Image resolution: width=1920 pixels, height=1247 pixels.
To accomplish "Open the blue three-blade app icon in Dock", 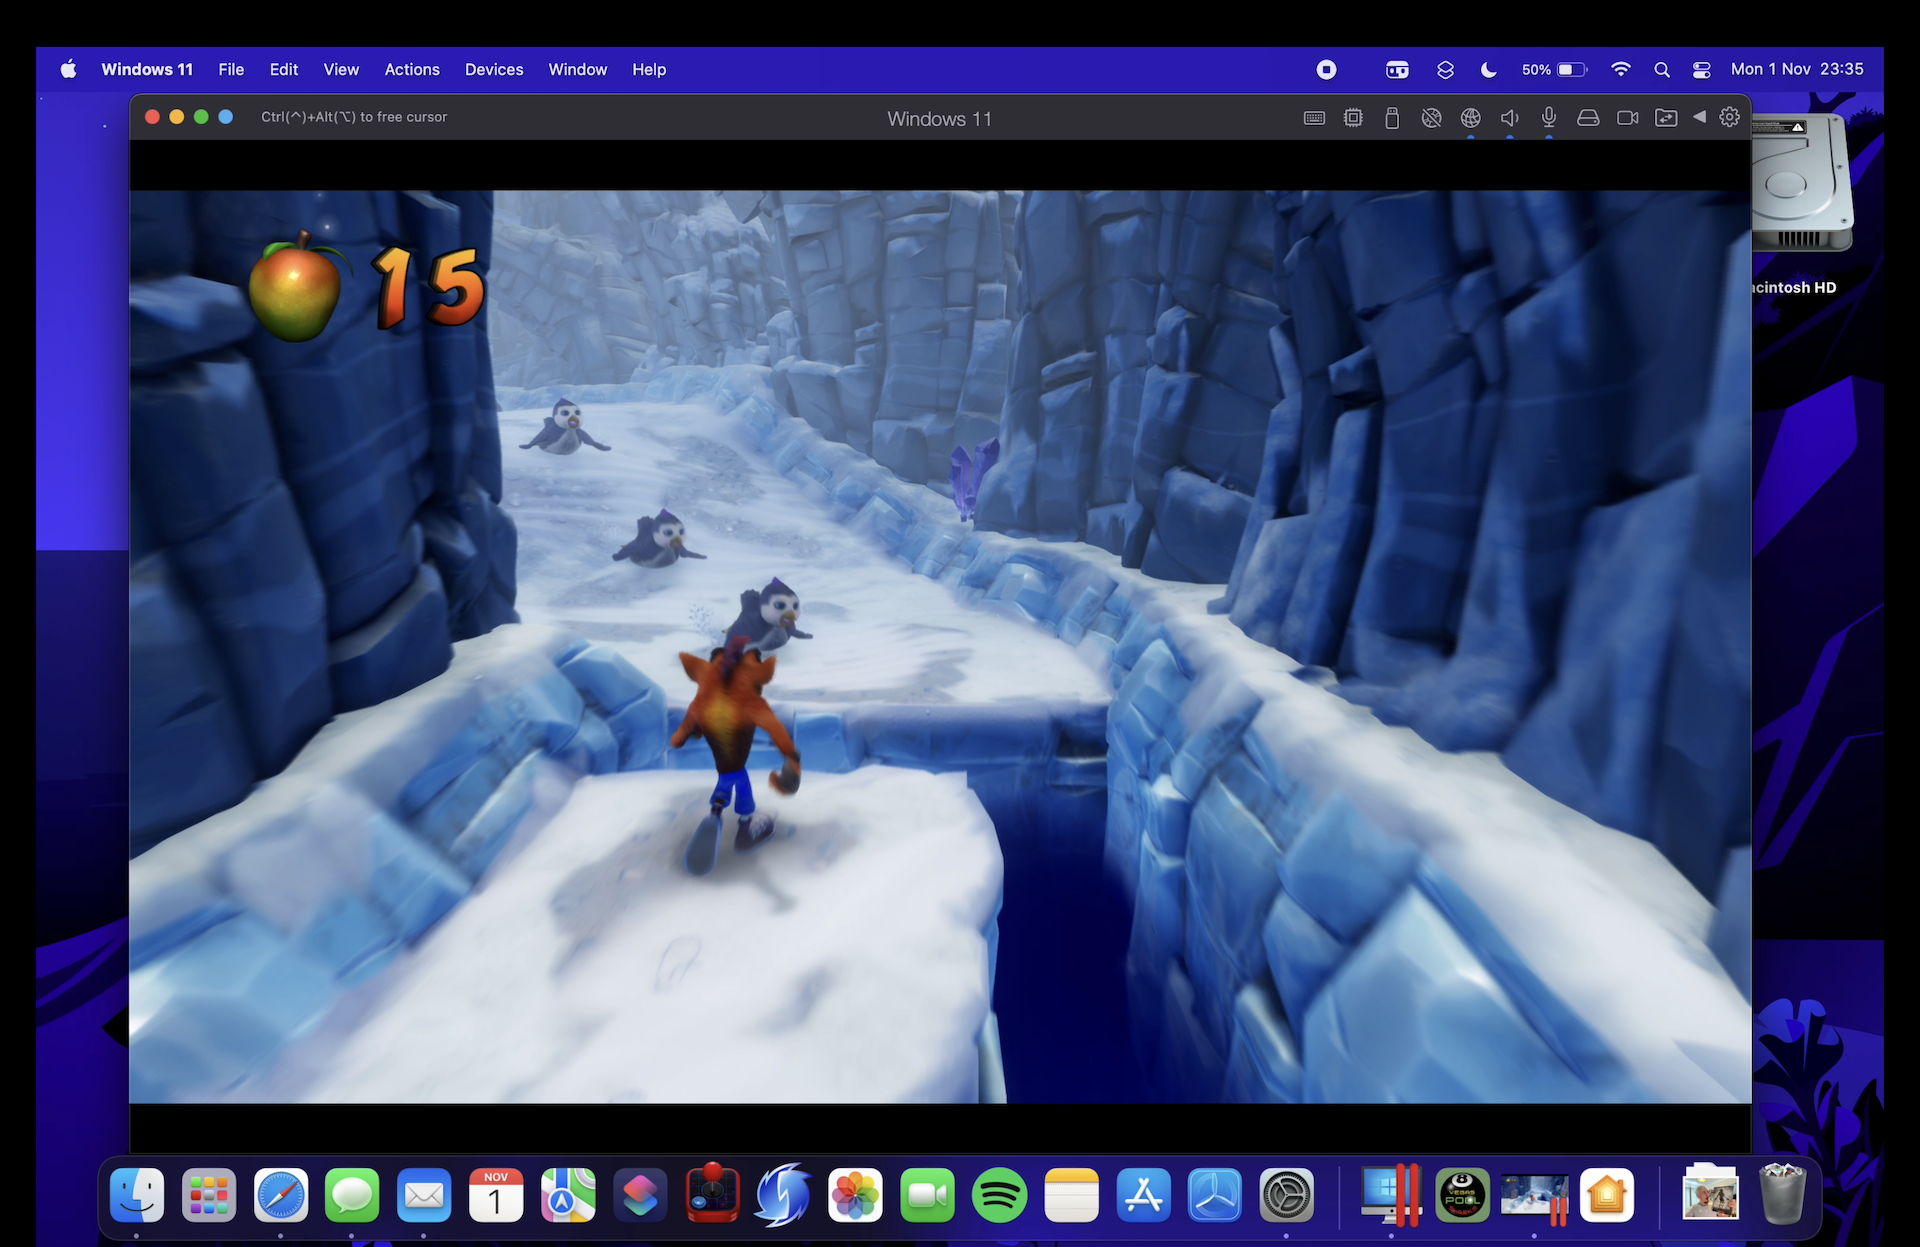I will click(1215, 1194).
